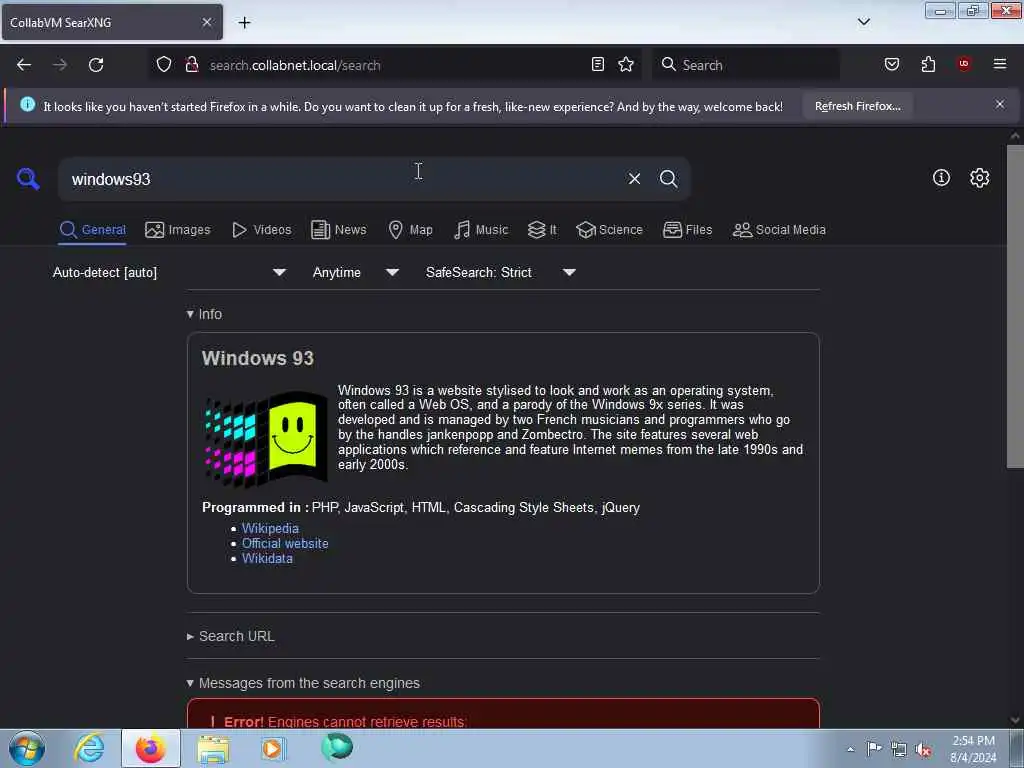This screenshot has height=768, width=1024.
Task: Switch to the It category
Action: pyautogui.click(x=542, y=230)
